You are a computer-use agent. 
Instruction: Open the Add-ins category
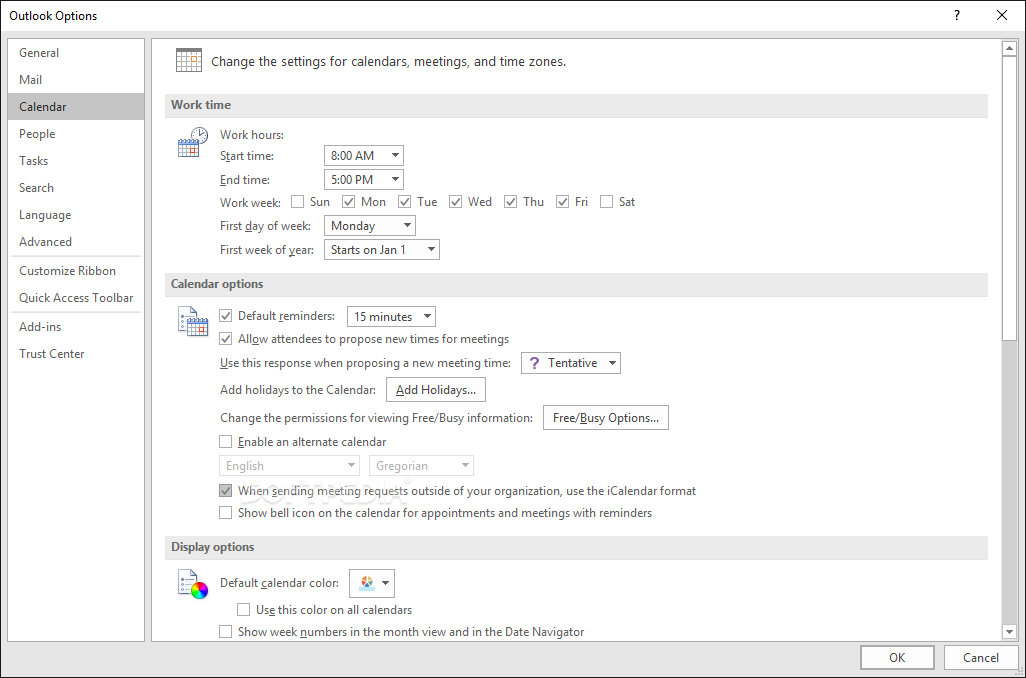(x=76, y=327)
